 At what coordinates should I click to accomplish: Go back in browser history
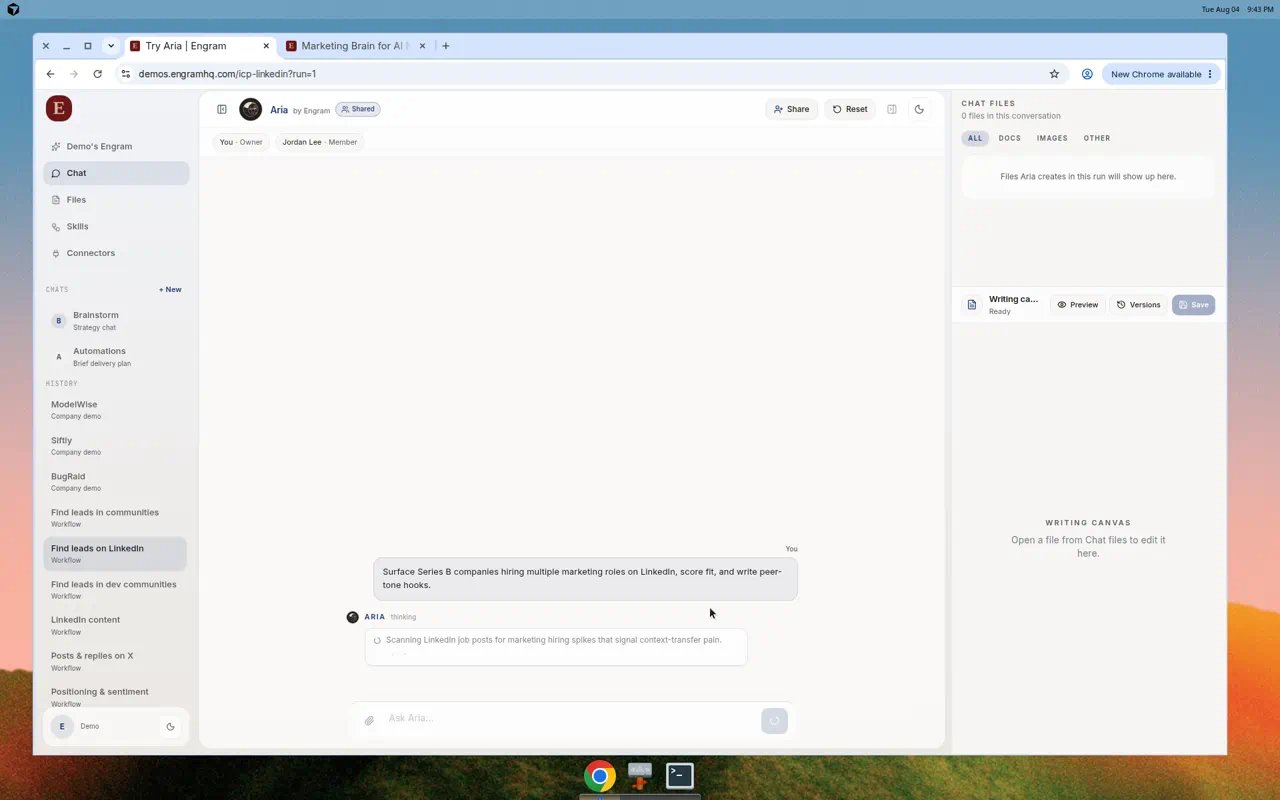point(50,74)
